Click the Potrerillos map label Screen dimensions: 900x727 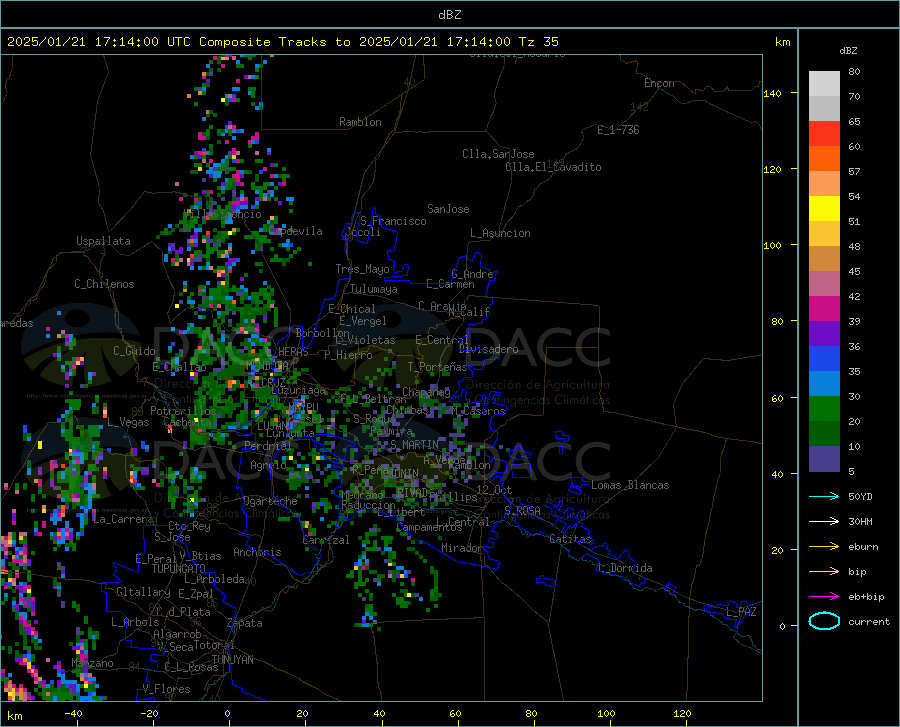(x=183, y=411)
